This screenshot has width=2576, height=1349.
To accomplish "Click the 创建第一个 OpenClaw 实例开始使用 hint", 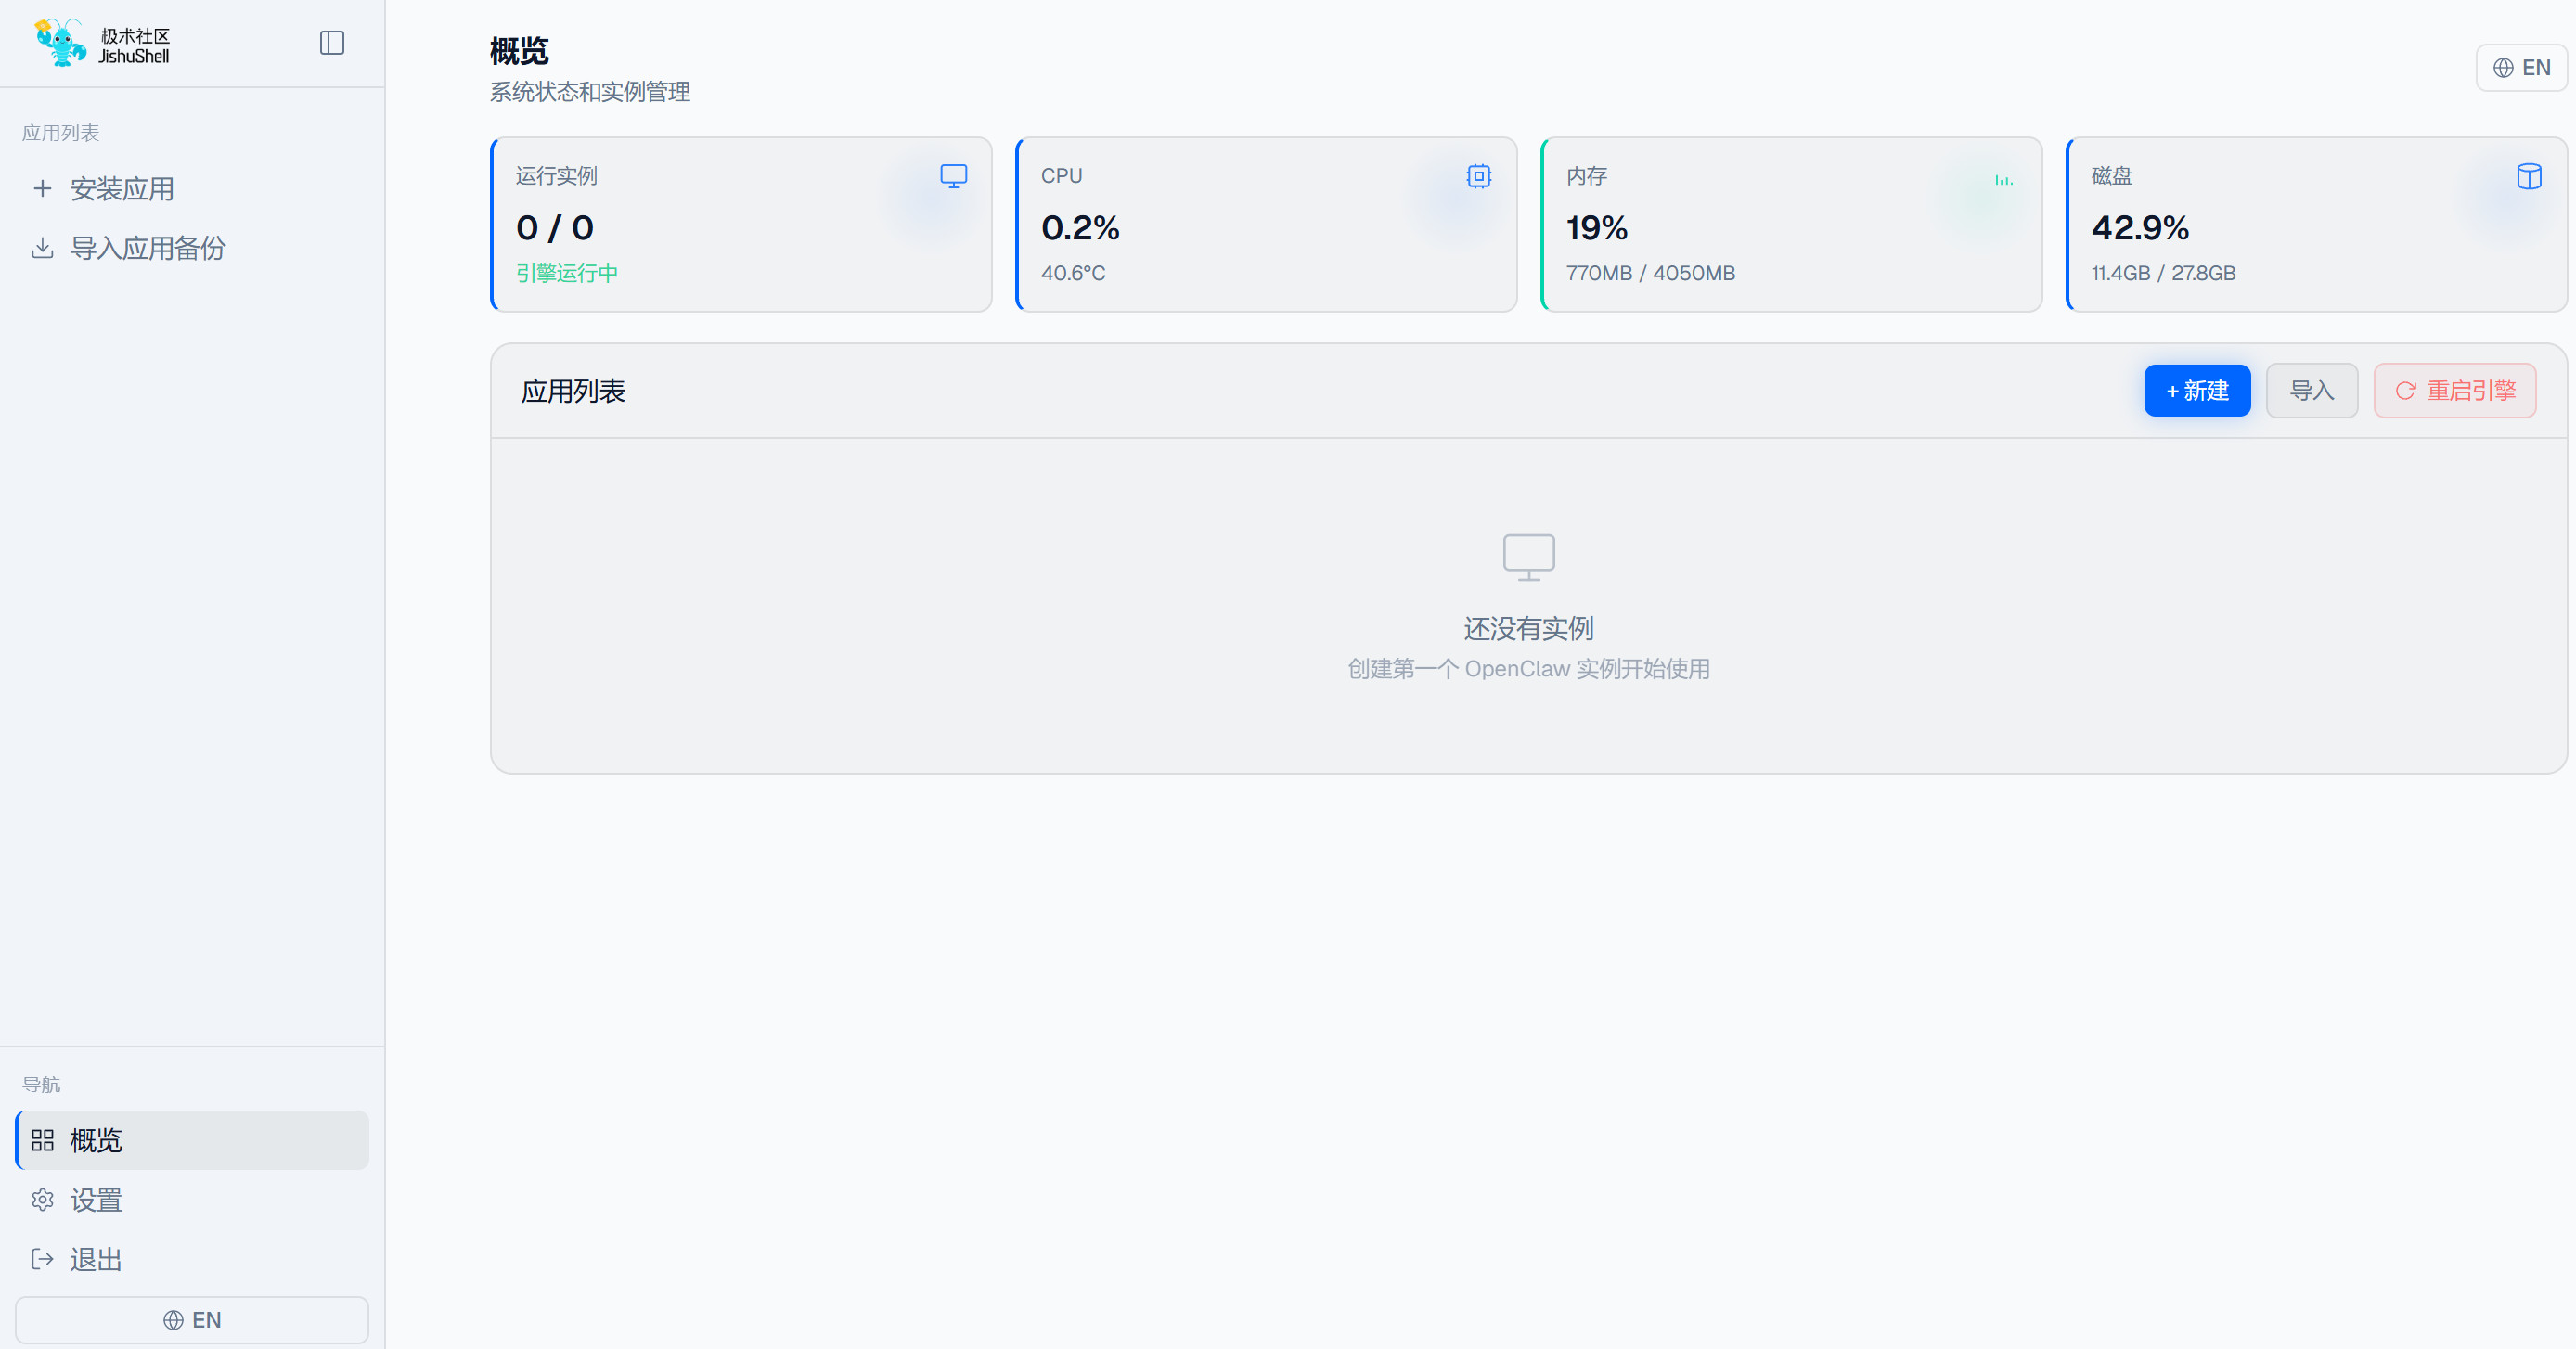I will point(1529,669).
